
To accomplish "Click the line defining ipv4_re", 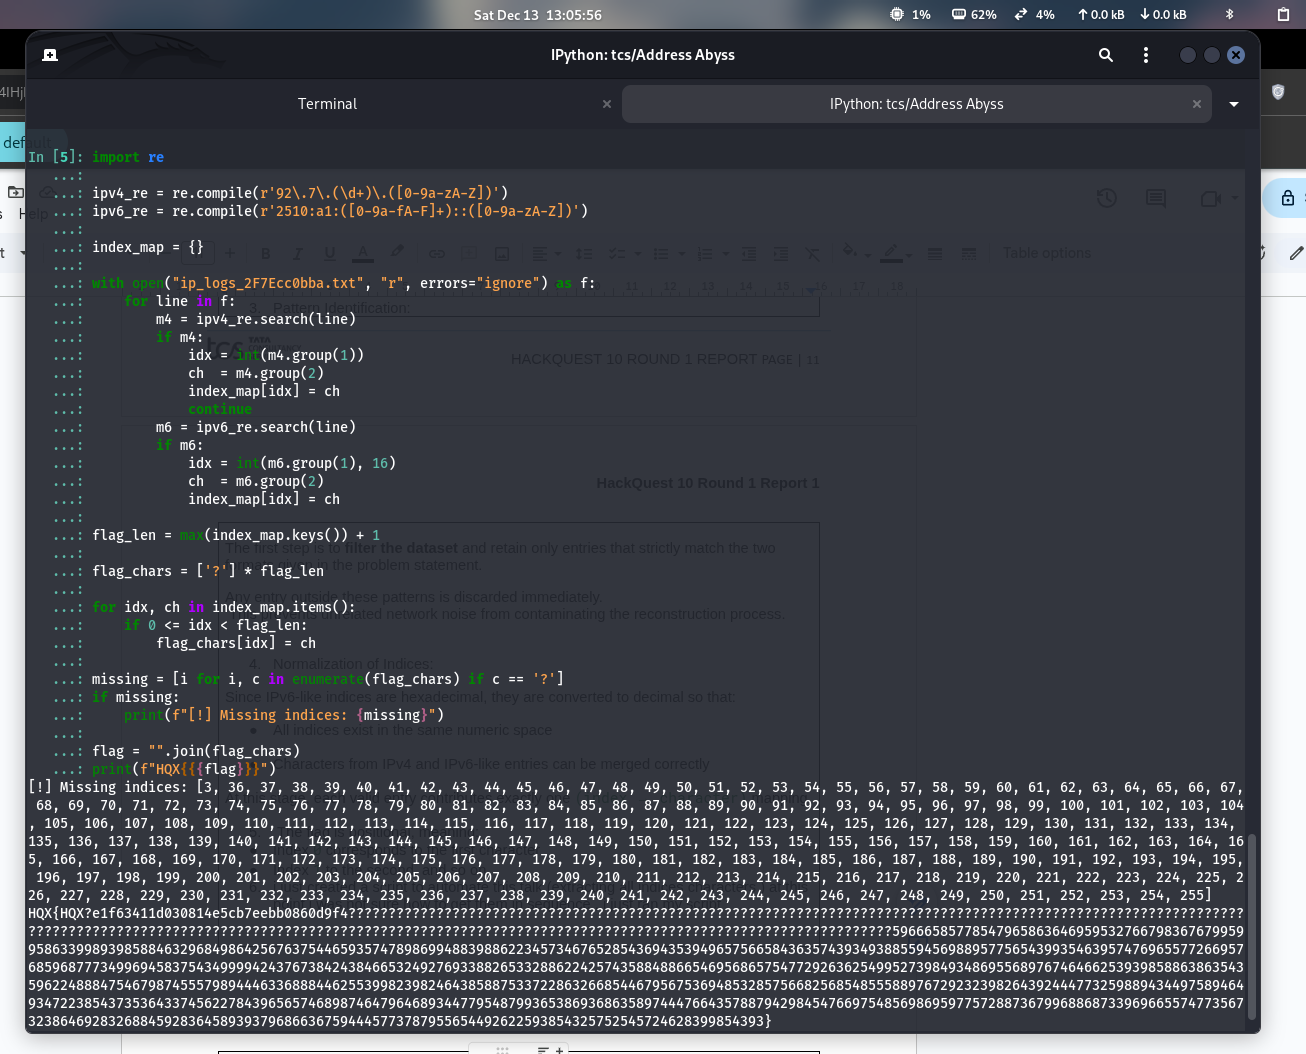I will pos(300,193).
